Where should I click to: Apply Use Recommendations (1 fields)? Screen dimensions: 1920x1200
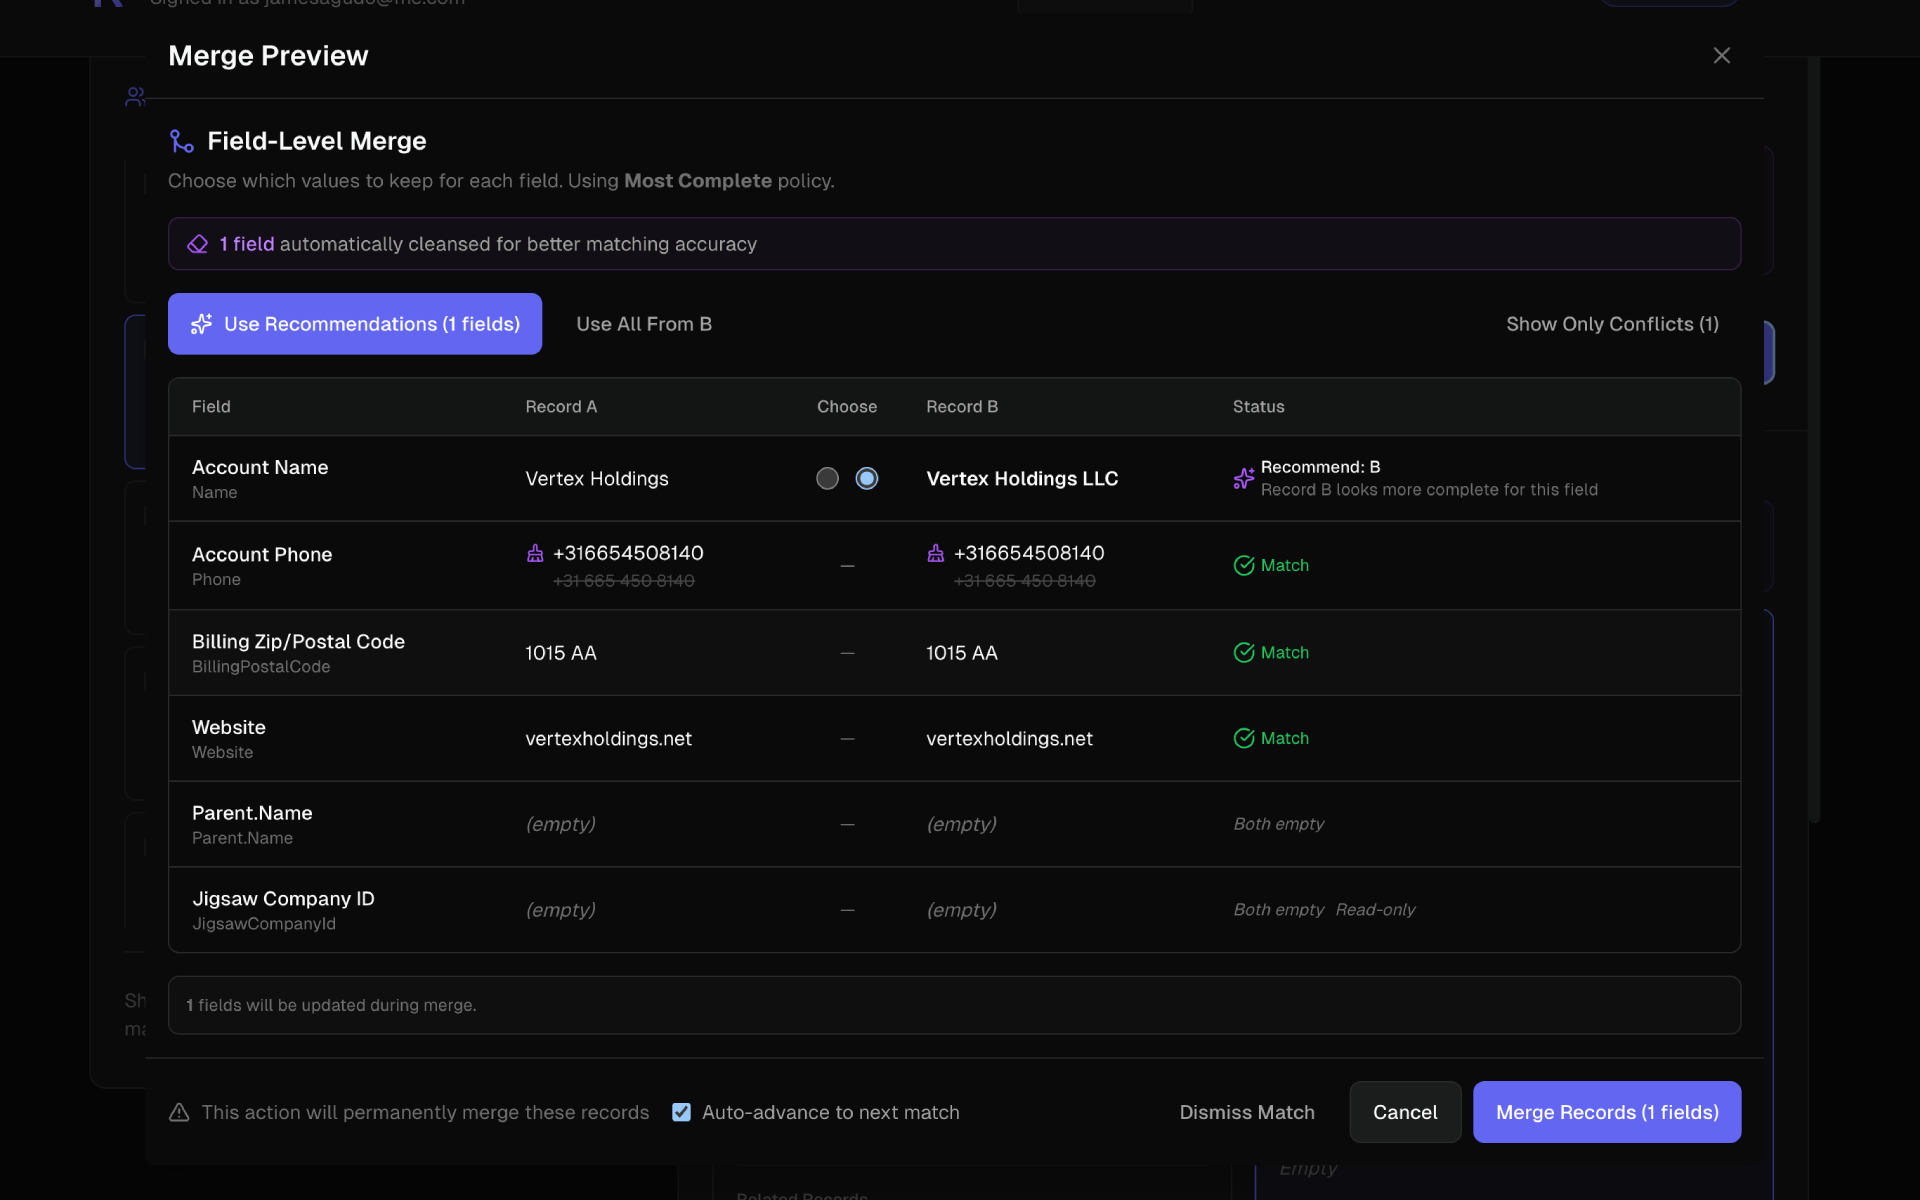[x=355, y=324]
